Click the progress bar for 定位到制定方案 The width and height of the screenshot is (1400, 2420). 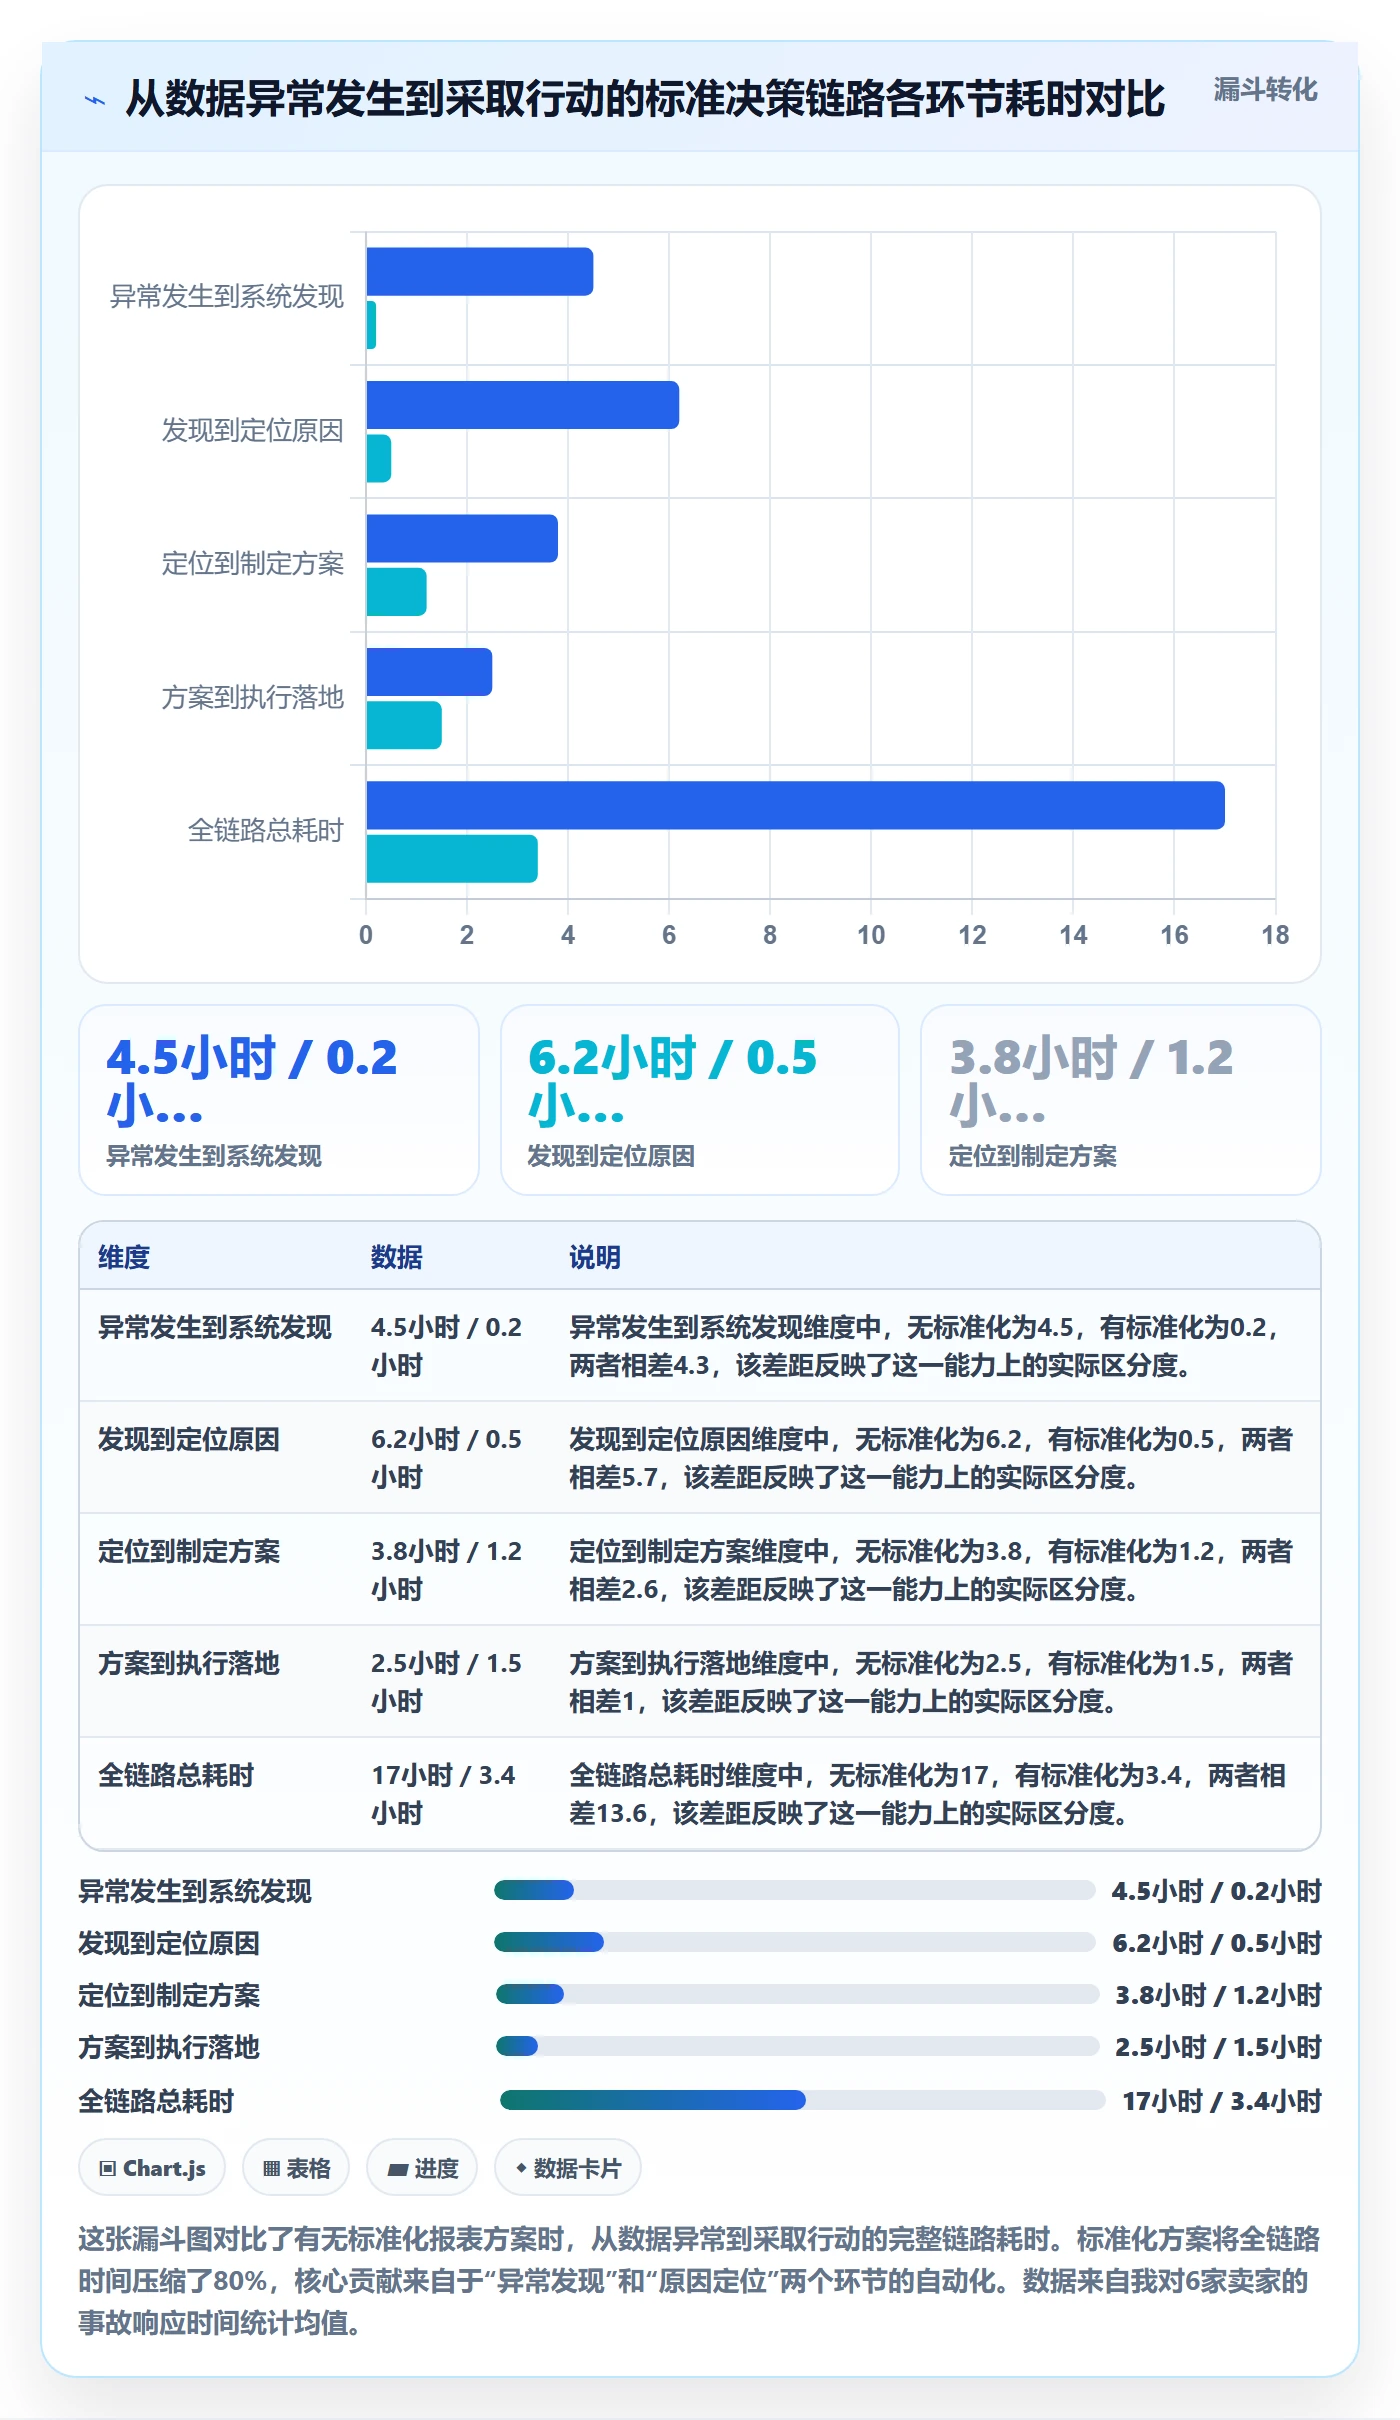tap(798, 1994)
